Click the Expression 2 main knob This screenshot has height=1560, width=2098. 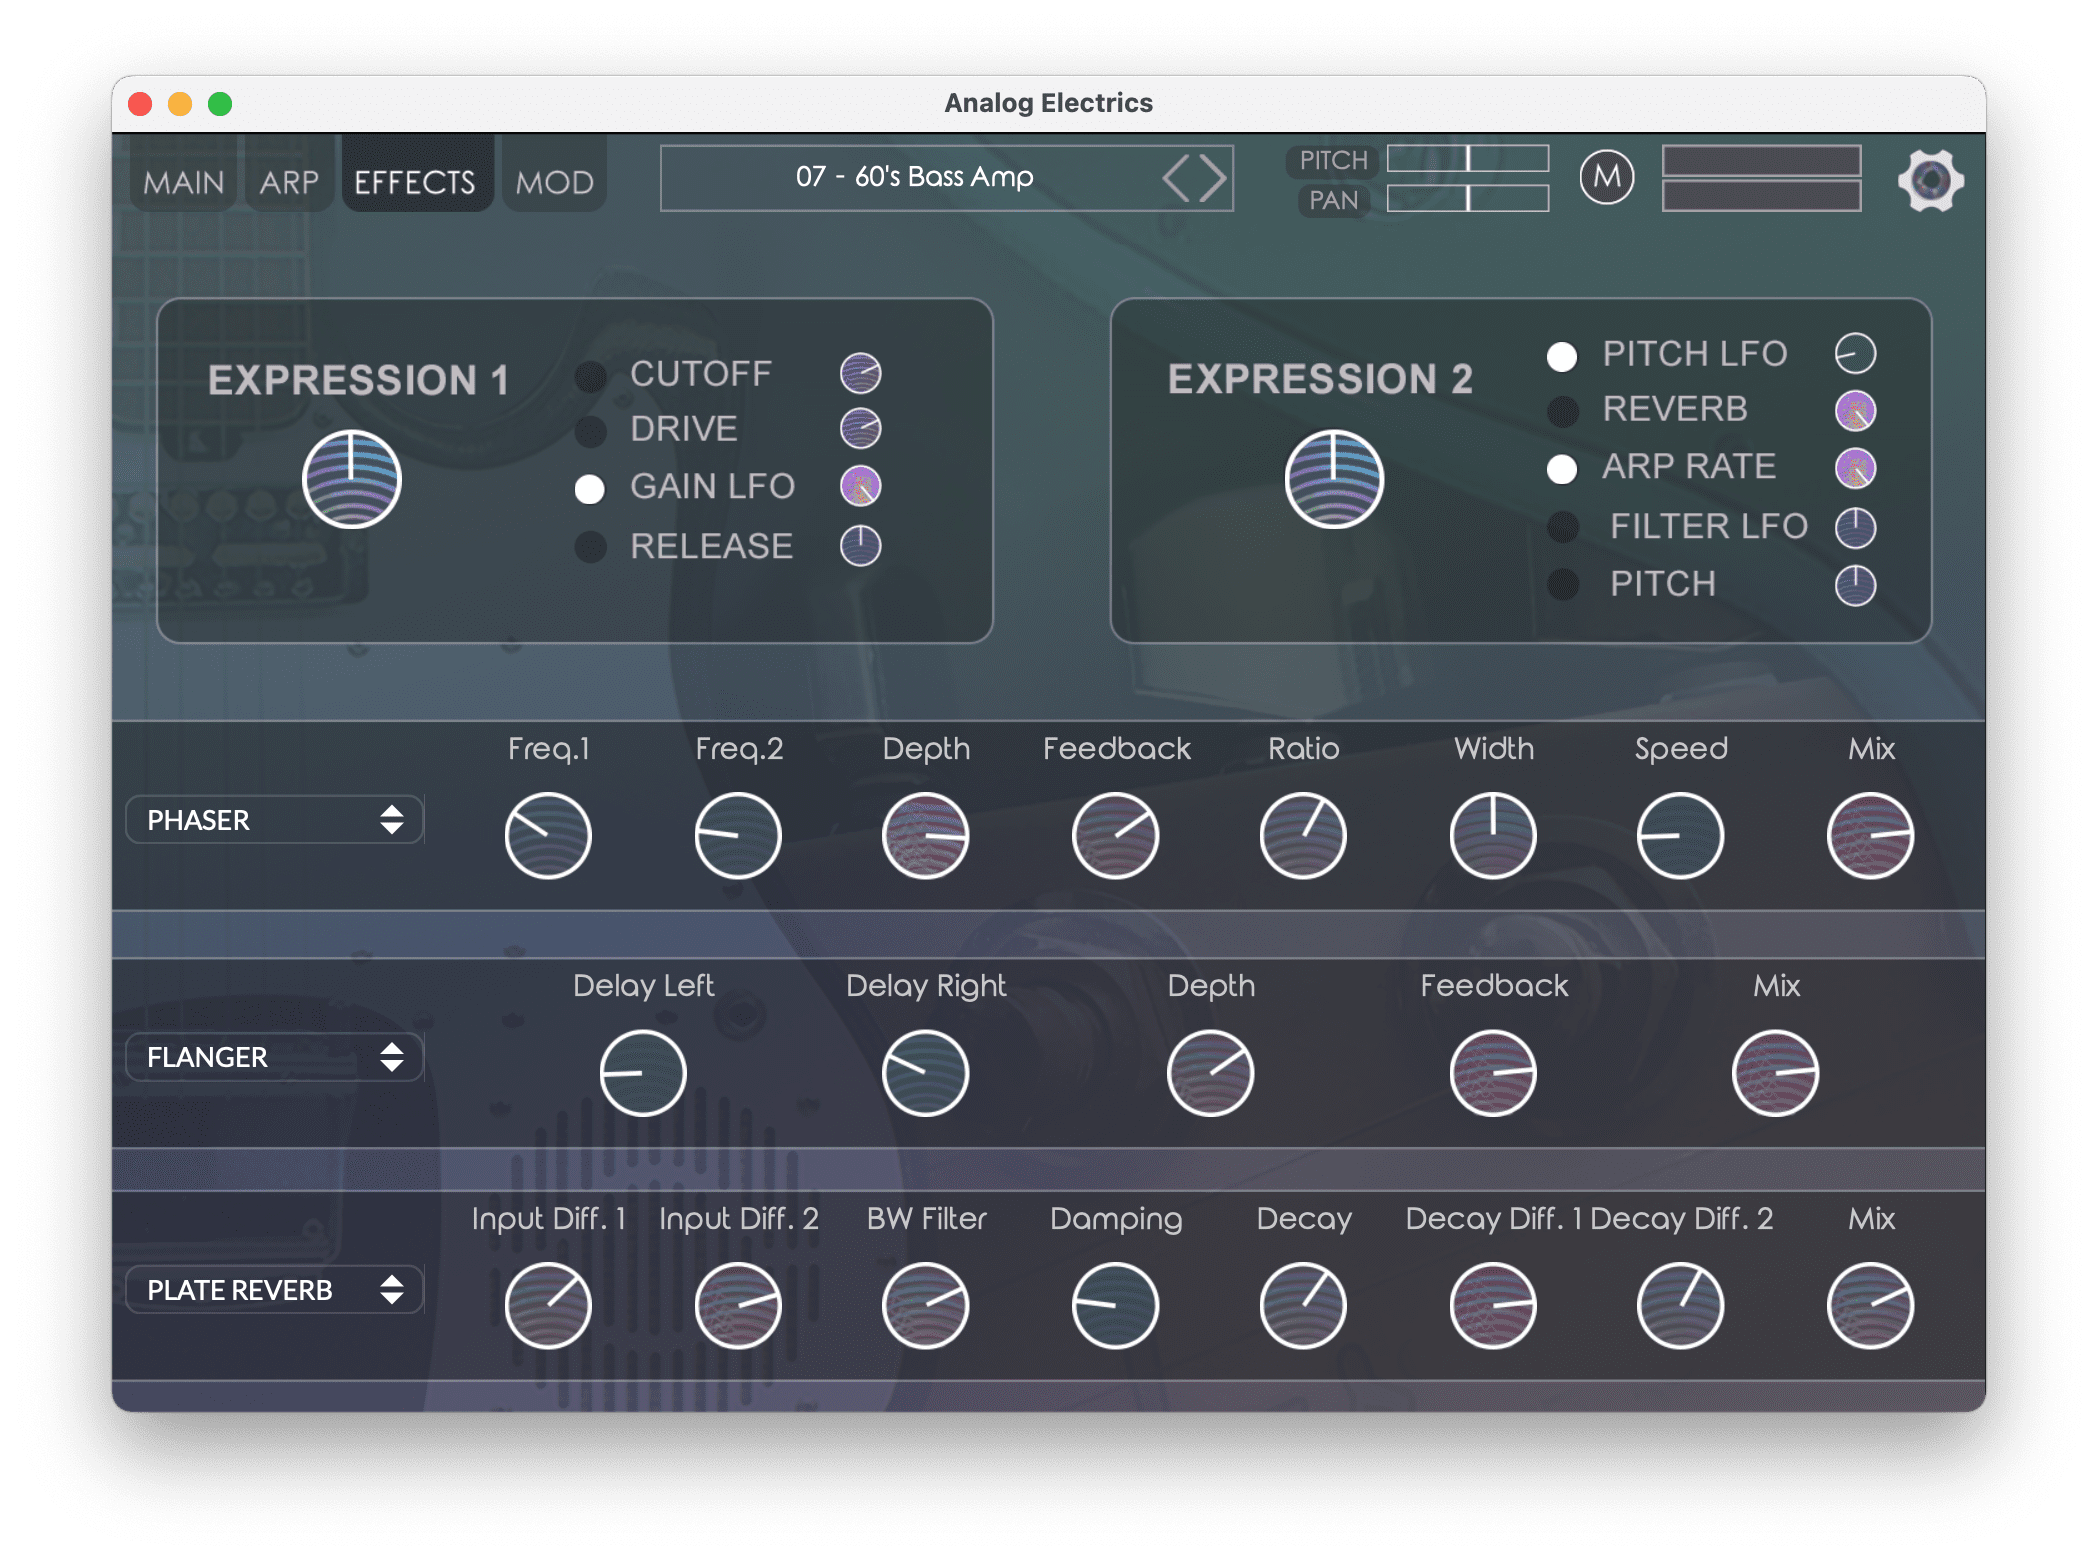1334,480
